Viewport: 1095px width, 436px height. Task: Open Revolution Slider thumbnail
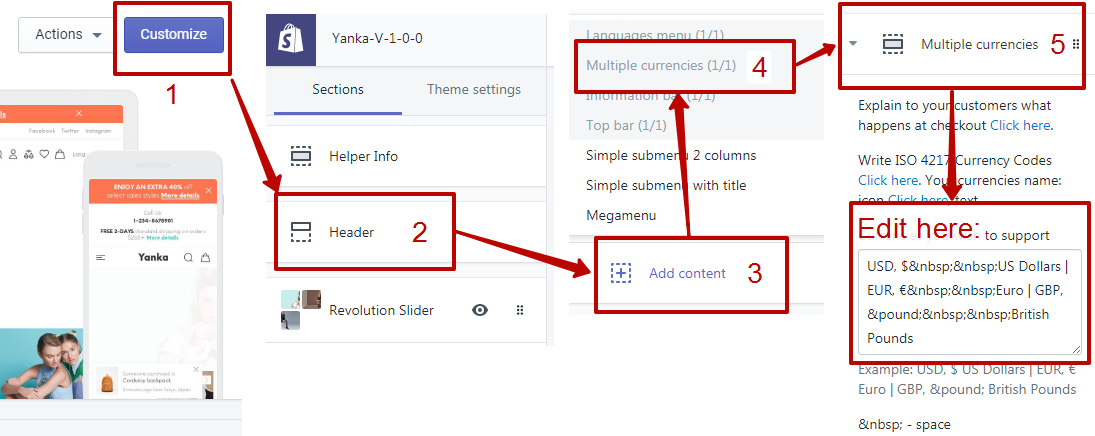(x=301, y=310)
